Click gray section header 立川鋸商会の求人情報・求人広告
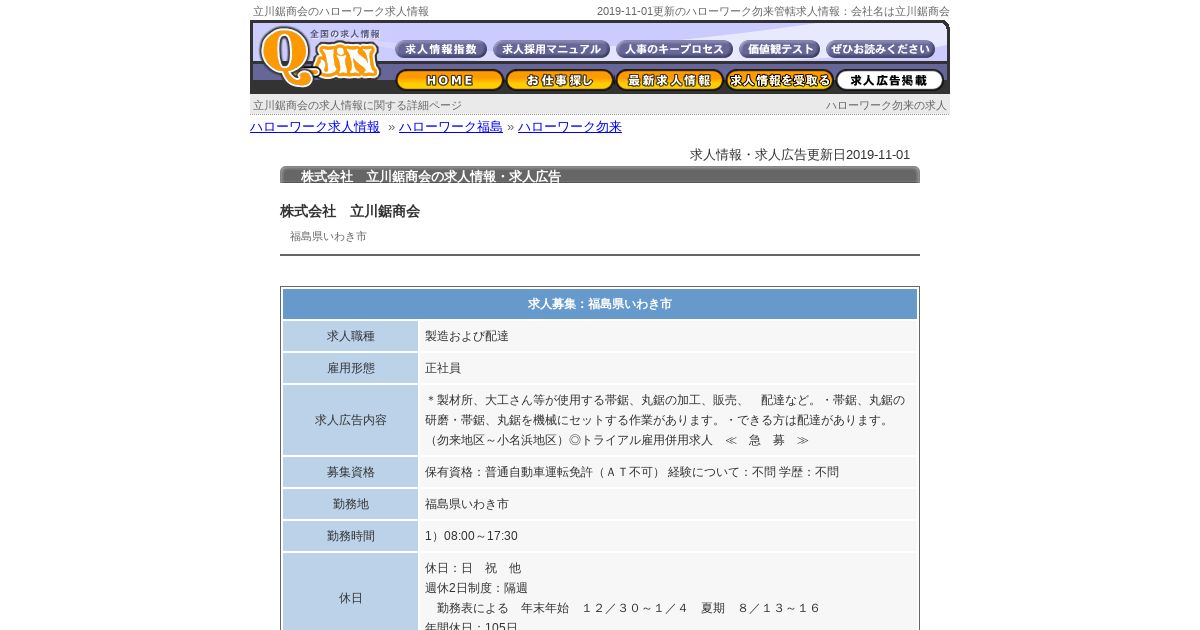The height and width of the screenshot is (630, 1200). pos(600,175)
